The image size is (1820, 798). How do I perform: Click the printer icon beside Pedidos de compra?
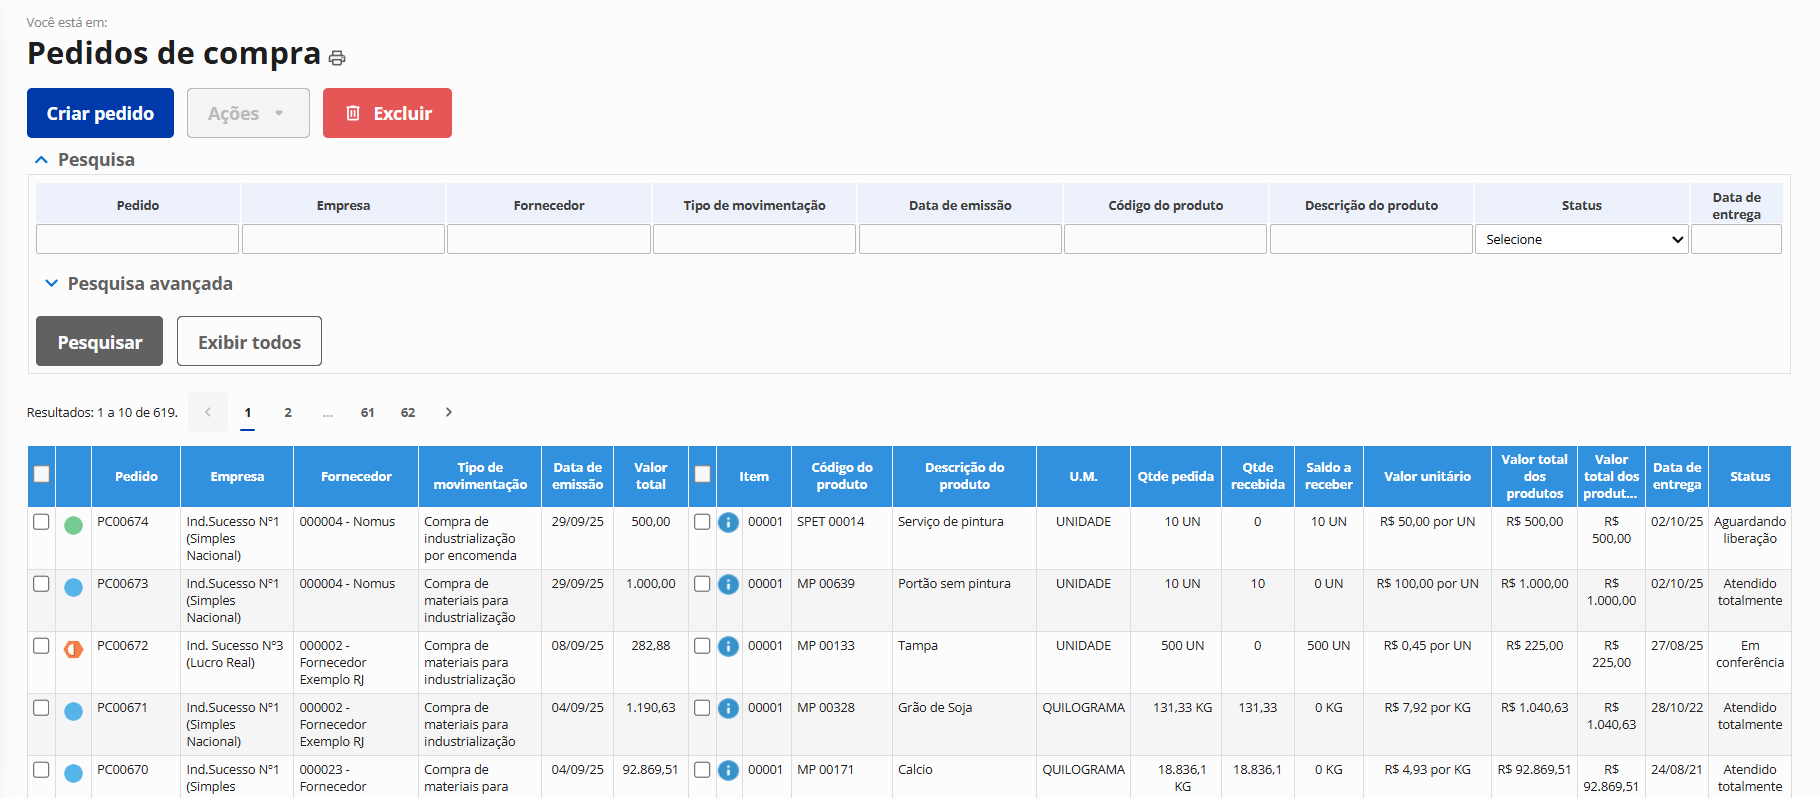(x=337, y=58)
